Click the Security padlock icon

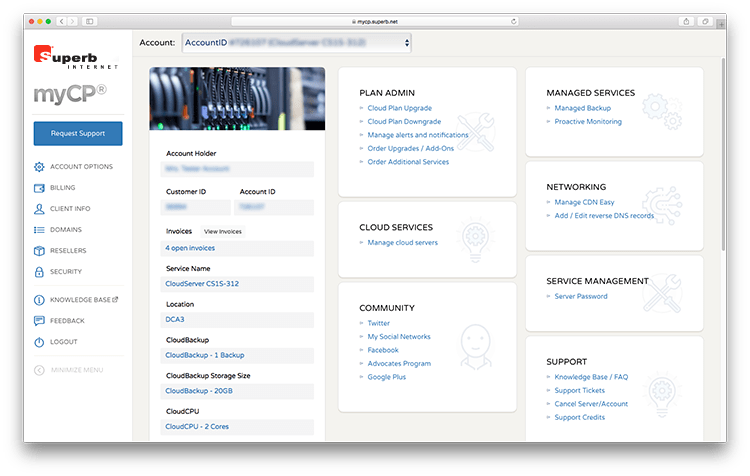(x=39, y=272)
